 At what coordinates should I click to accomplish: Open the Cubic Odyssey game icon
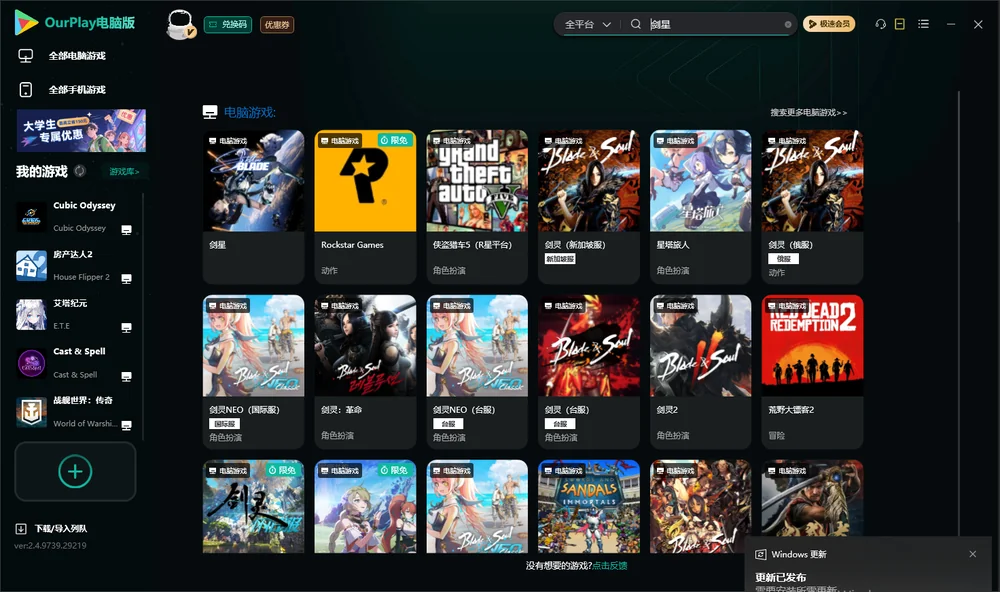pos(31,217)
